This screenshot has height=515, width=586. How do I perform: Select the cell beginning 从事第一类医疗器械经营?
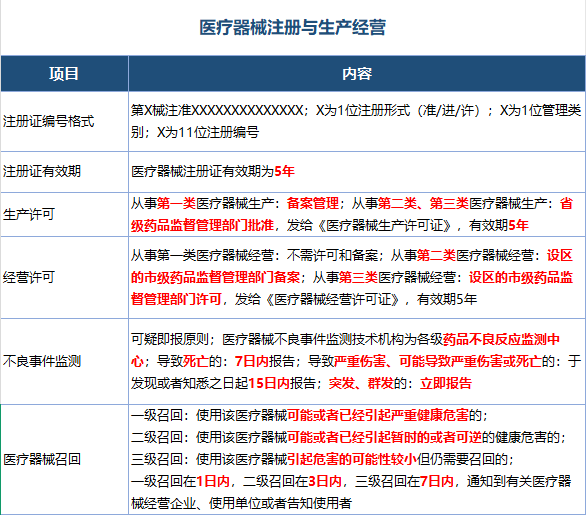[357, 277]
